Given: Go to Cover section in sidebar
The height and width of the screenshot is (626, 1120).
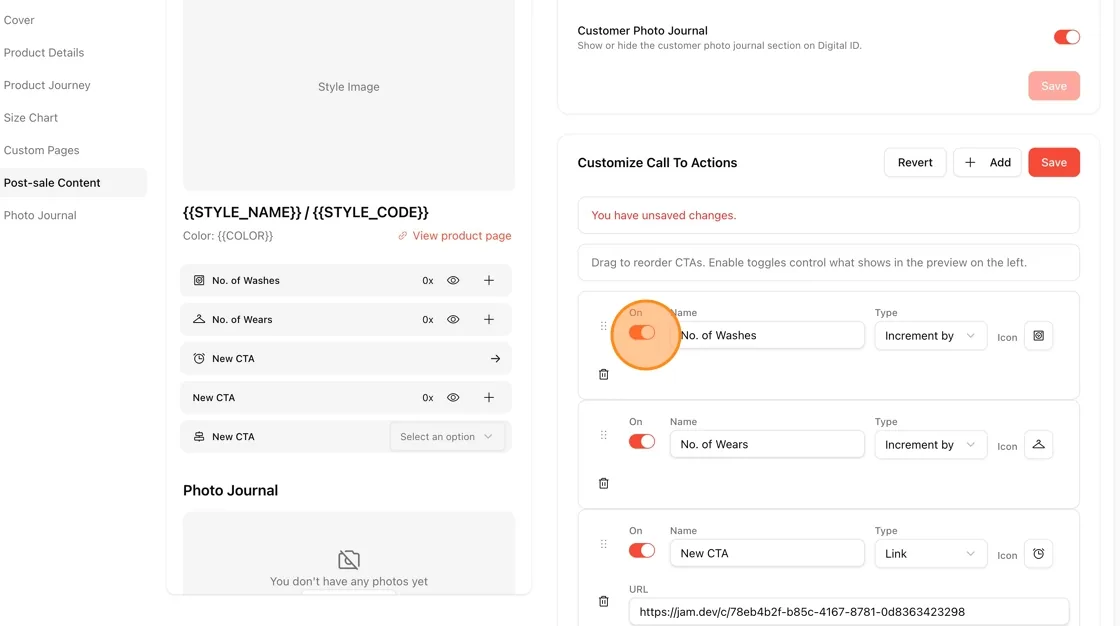Looking at the screenshot, I should pos(19,20).
